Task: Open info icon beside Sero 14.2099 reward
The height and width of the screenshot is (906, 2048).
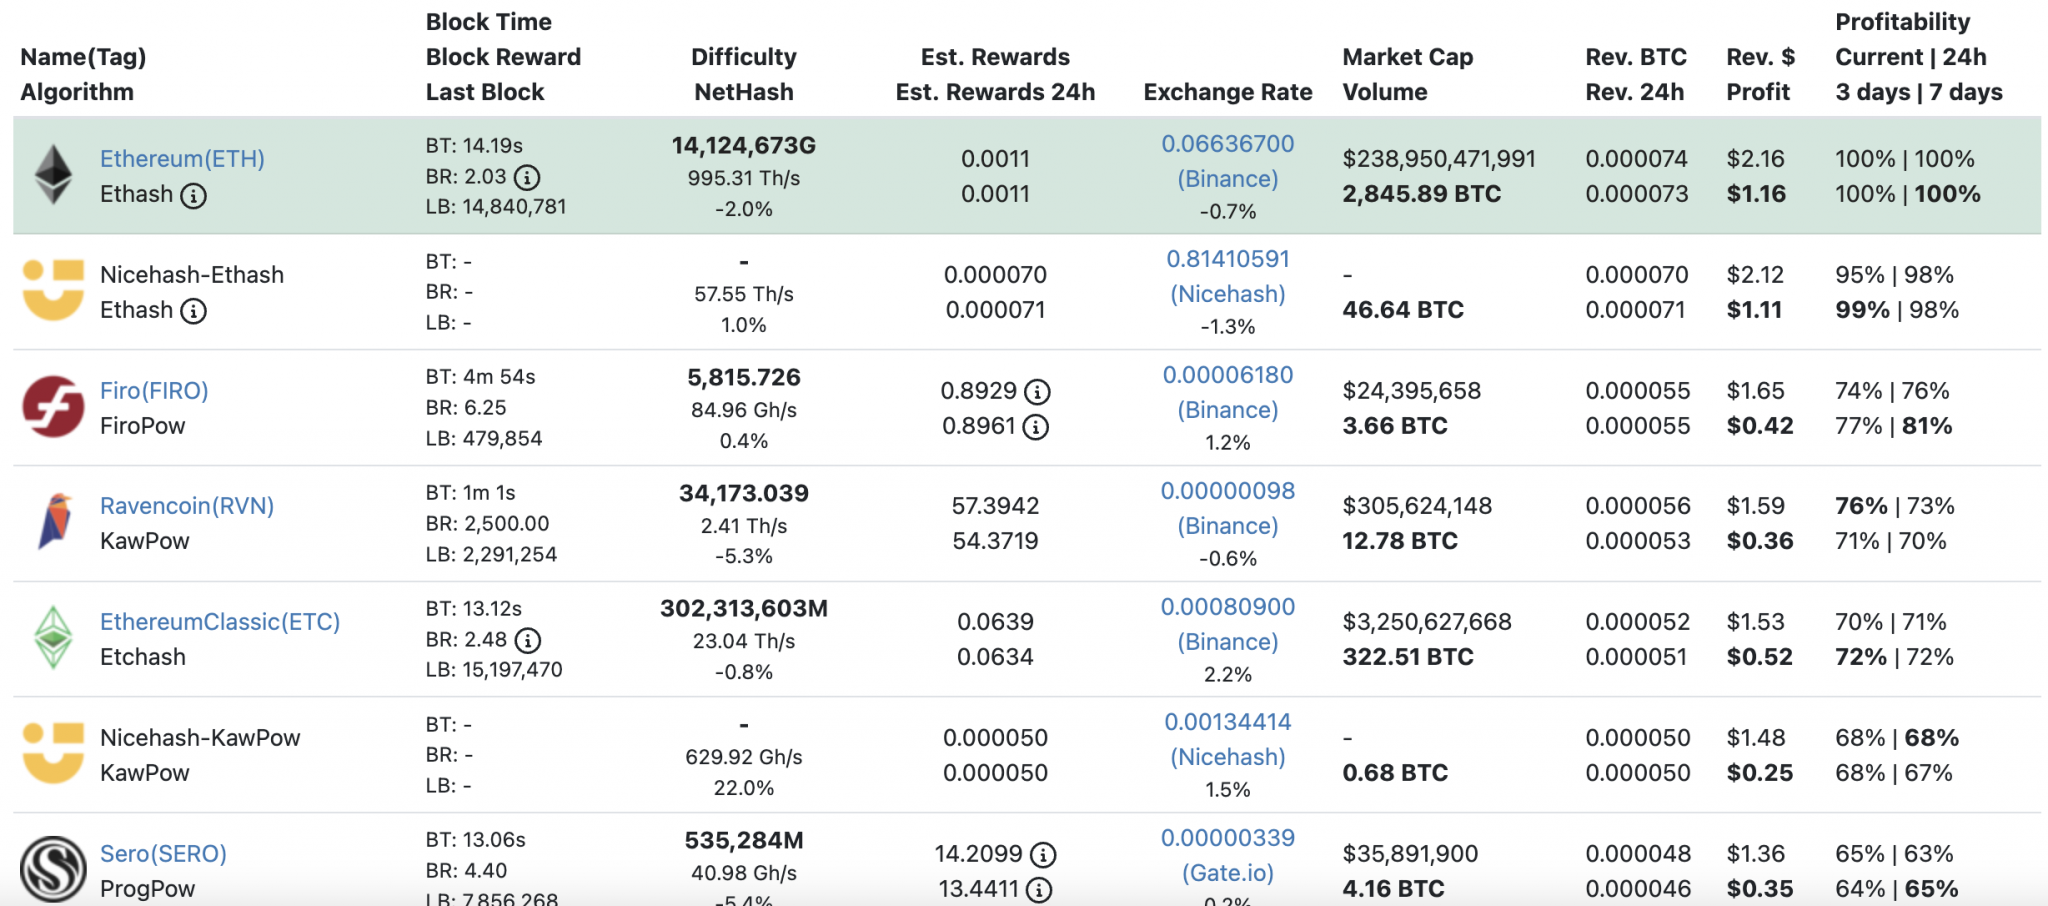Action: tap(1043, 855)
